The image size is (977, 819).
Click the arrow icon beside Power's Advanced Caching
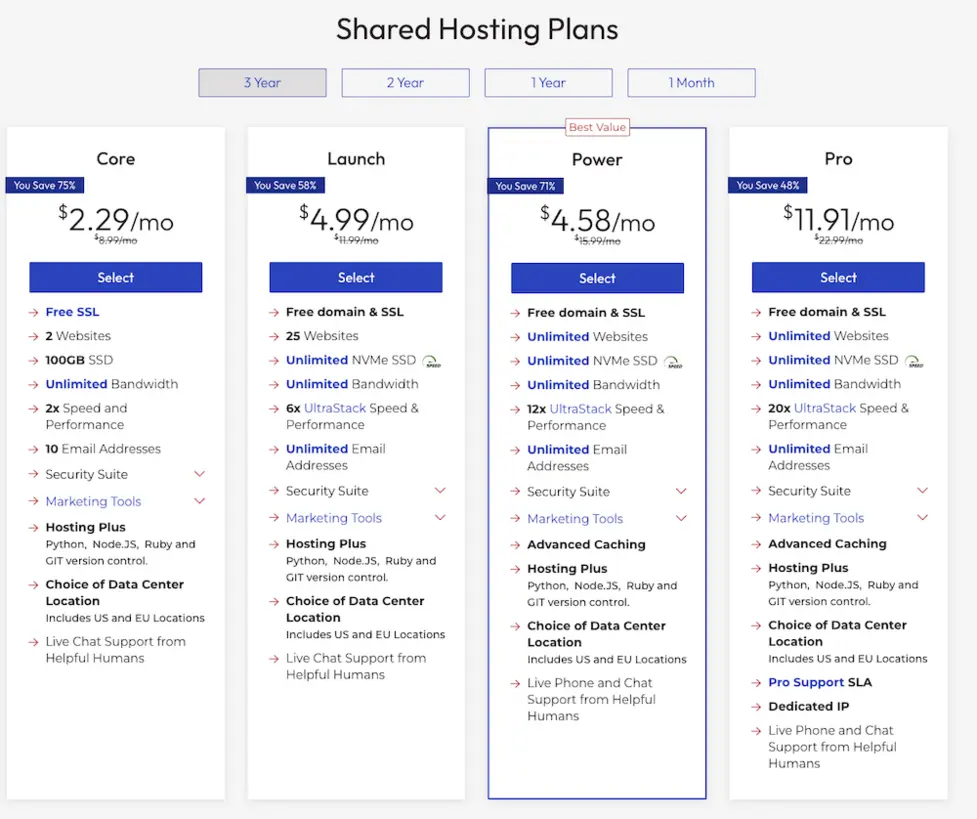(515, 544)
